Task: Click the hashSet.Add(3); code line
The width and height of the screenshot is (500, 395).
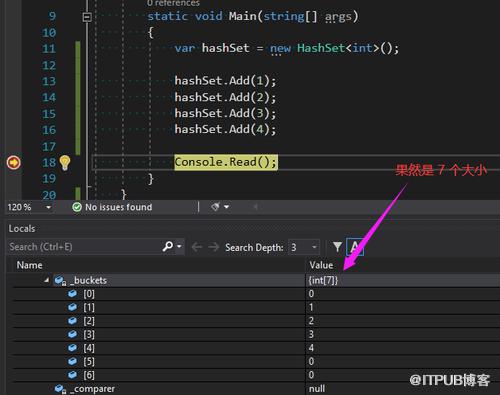Action: 225,114
